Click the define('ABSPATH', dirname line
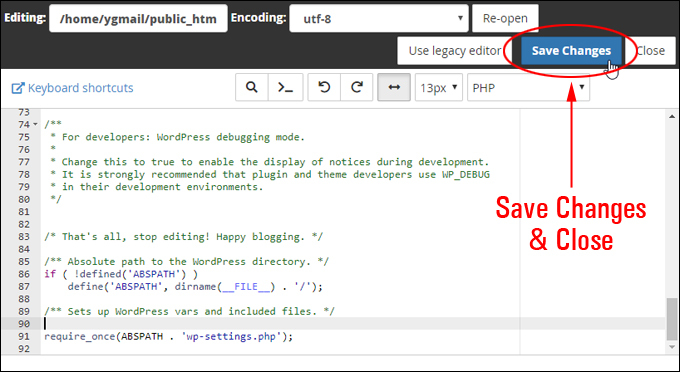This screenshot has height=372, width=680. [195, 287]
